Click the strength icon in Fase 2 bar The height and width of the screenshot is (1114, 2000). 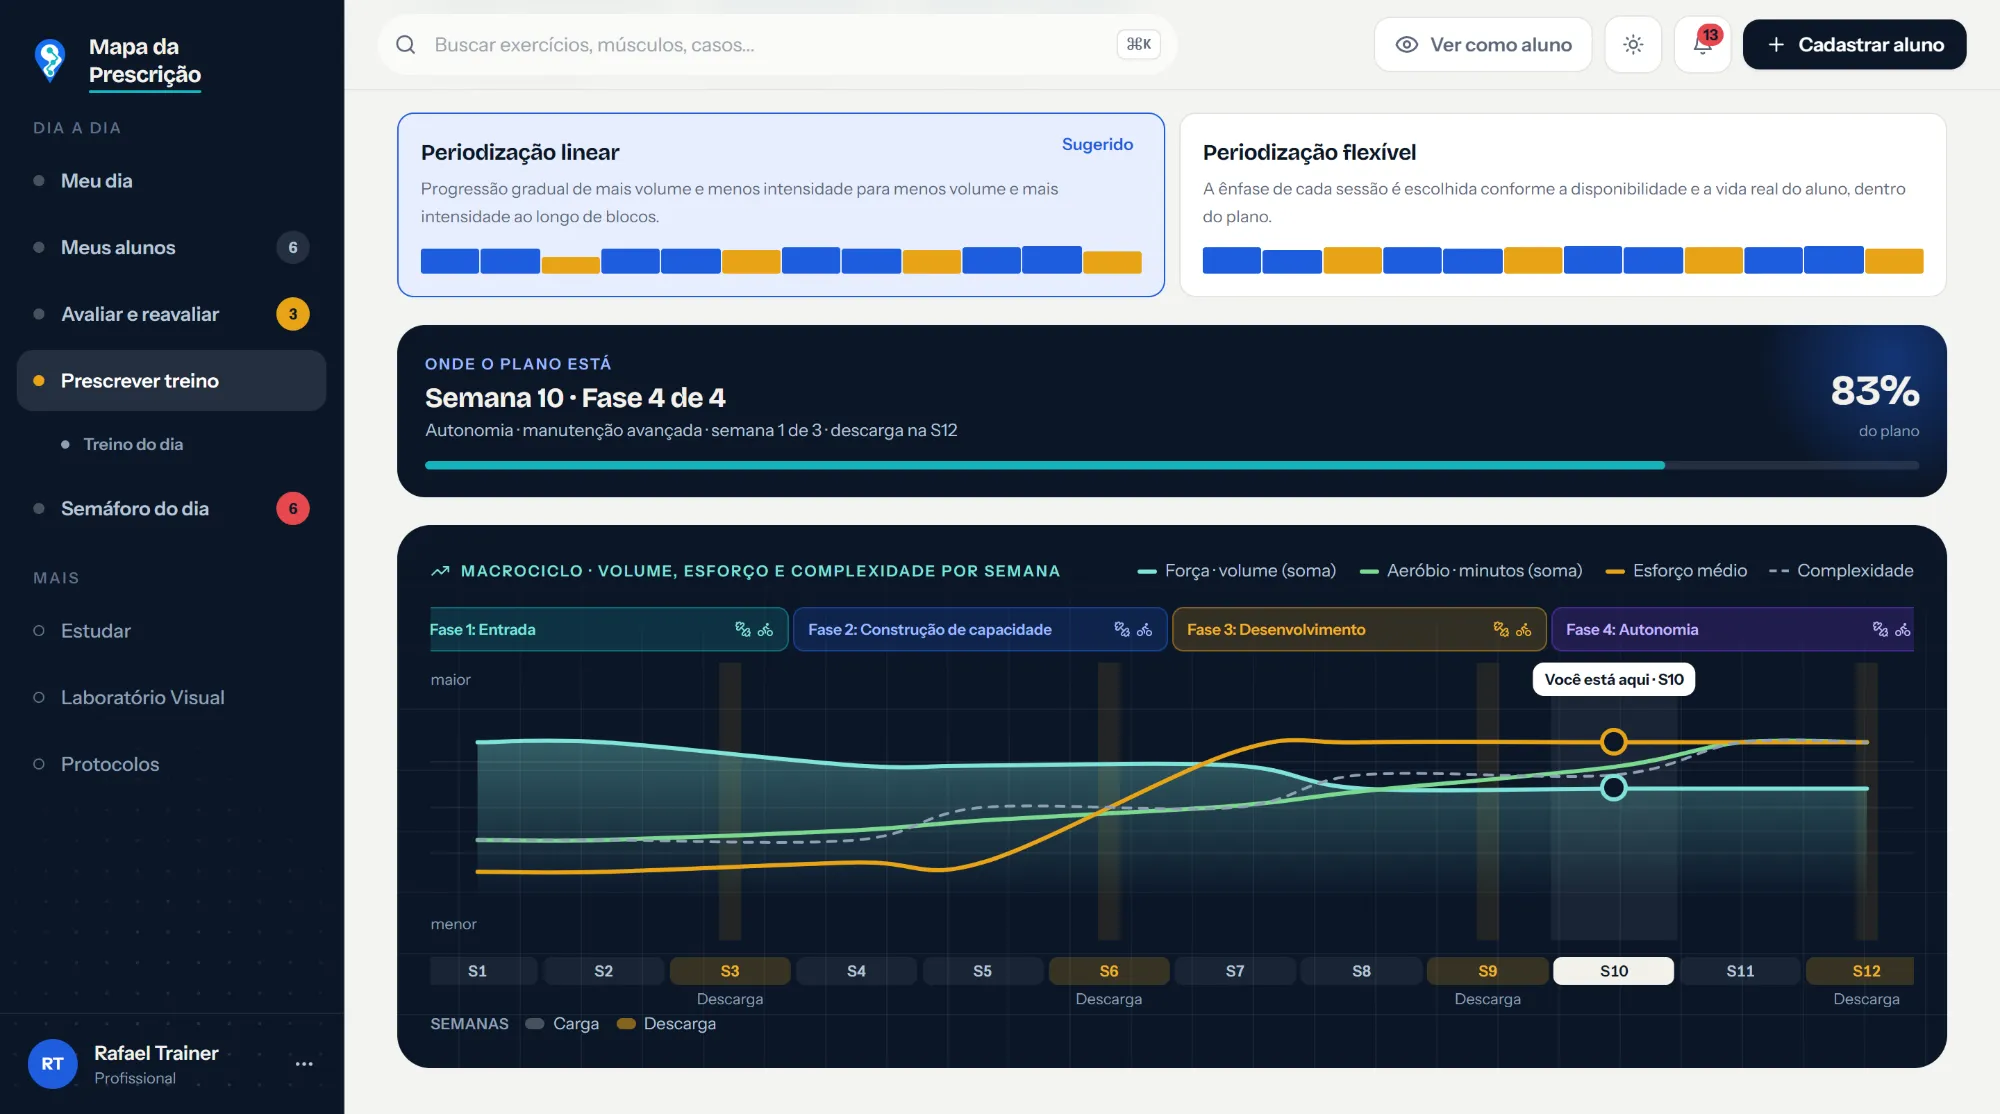point(1122,629)
